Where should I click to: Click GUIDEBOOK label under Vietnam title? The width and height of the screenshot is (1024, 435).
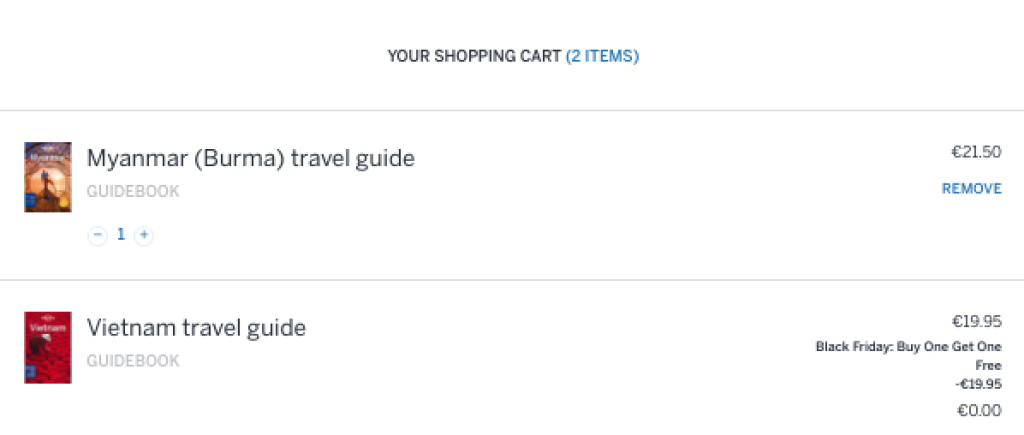click(x=133, y=361)
